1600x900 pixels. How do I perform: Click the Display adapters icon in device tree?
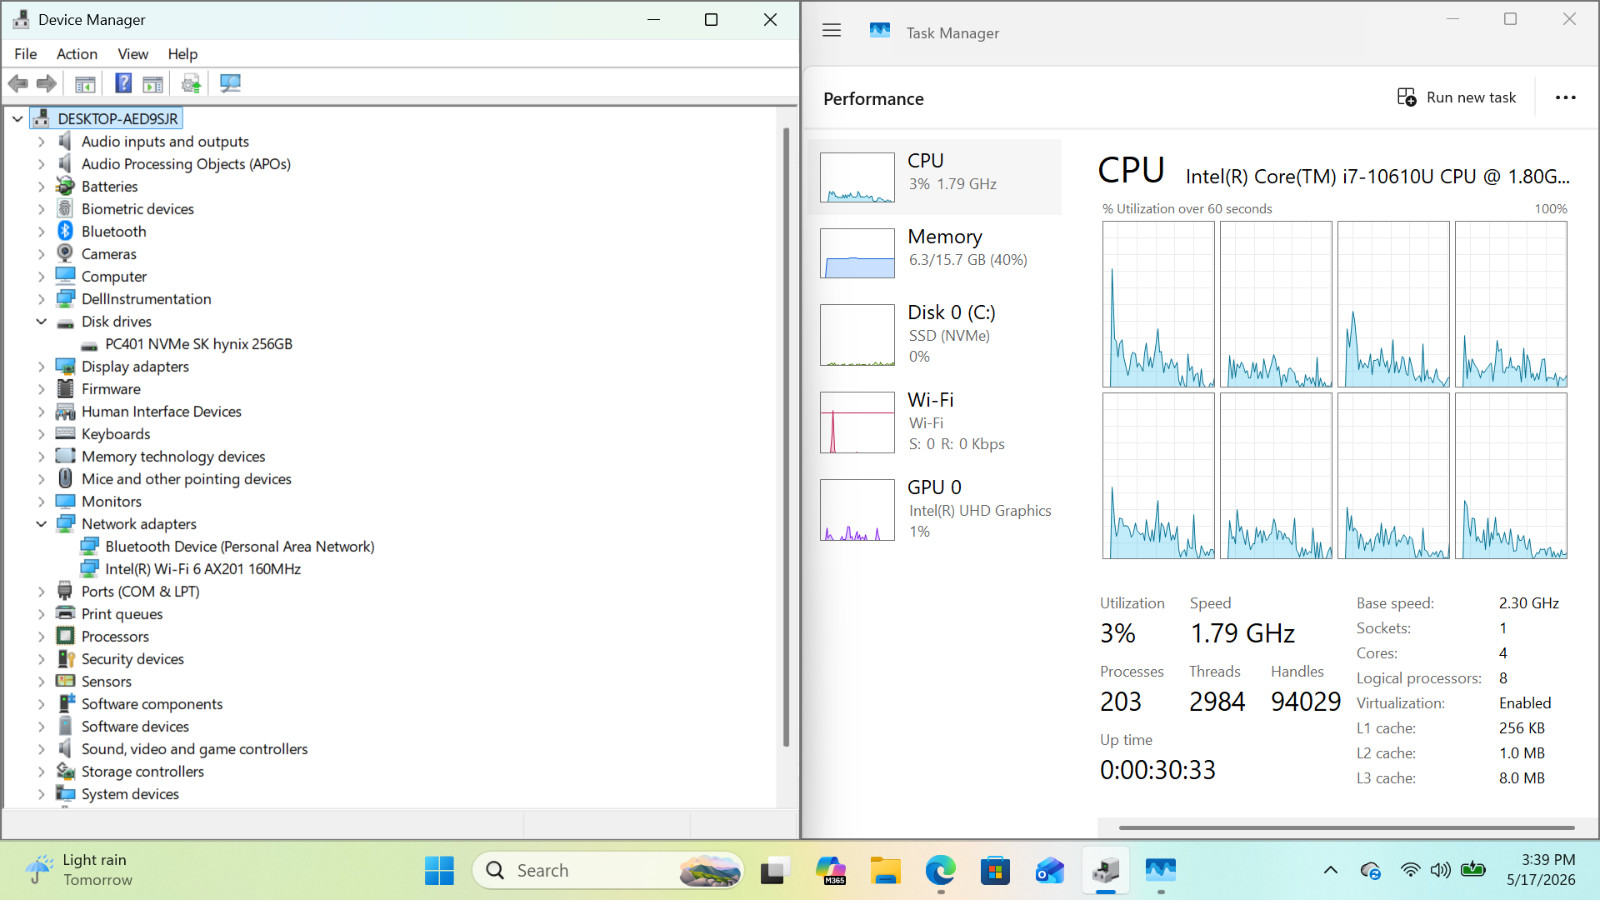[x=66, y=366]
